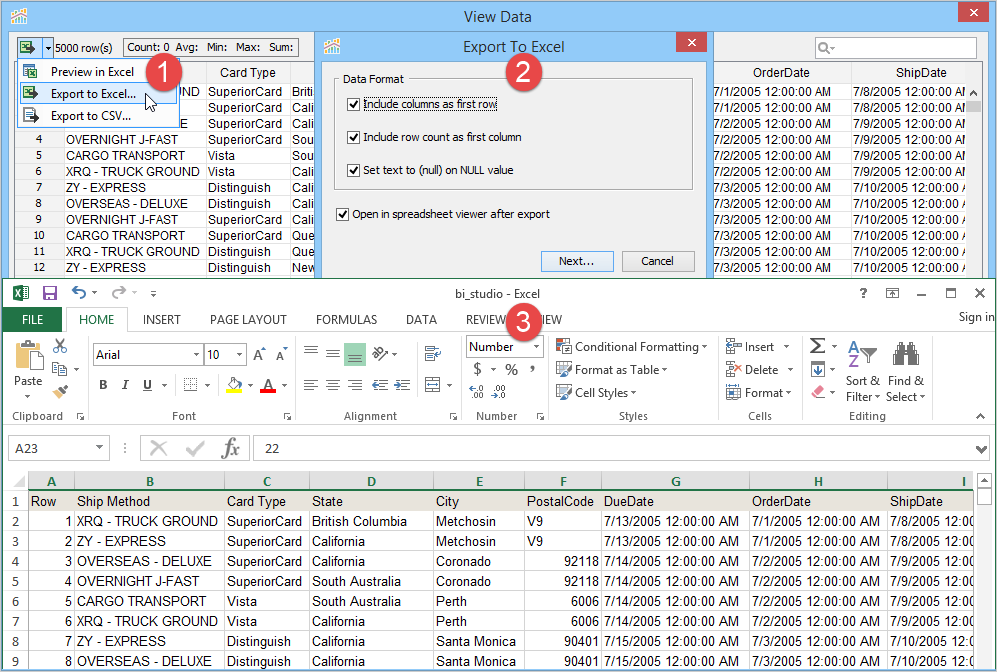The height and width of the screenshot is (672, 997).
Task: Open the font size dropdown
Action: pos(239,355)
